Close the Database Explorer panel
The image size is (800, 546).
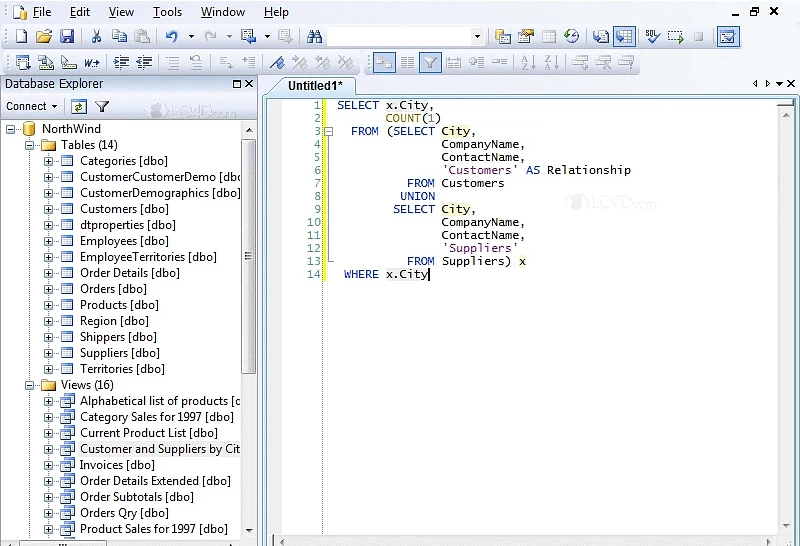tap(249, 84)
